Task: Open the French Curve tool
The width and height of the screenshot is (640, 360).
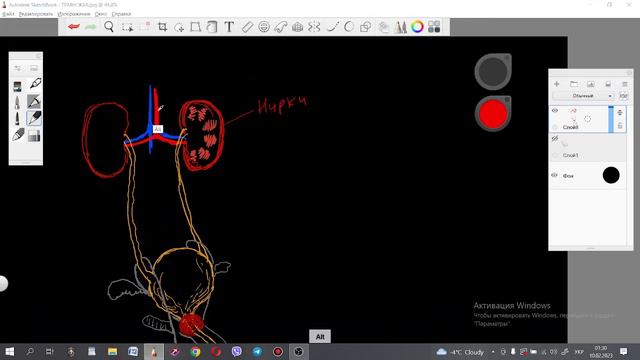Action: click(x=281, y=27)
